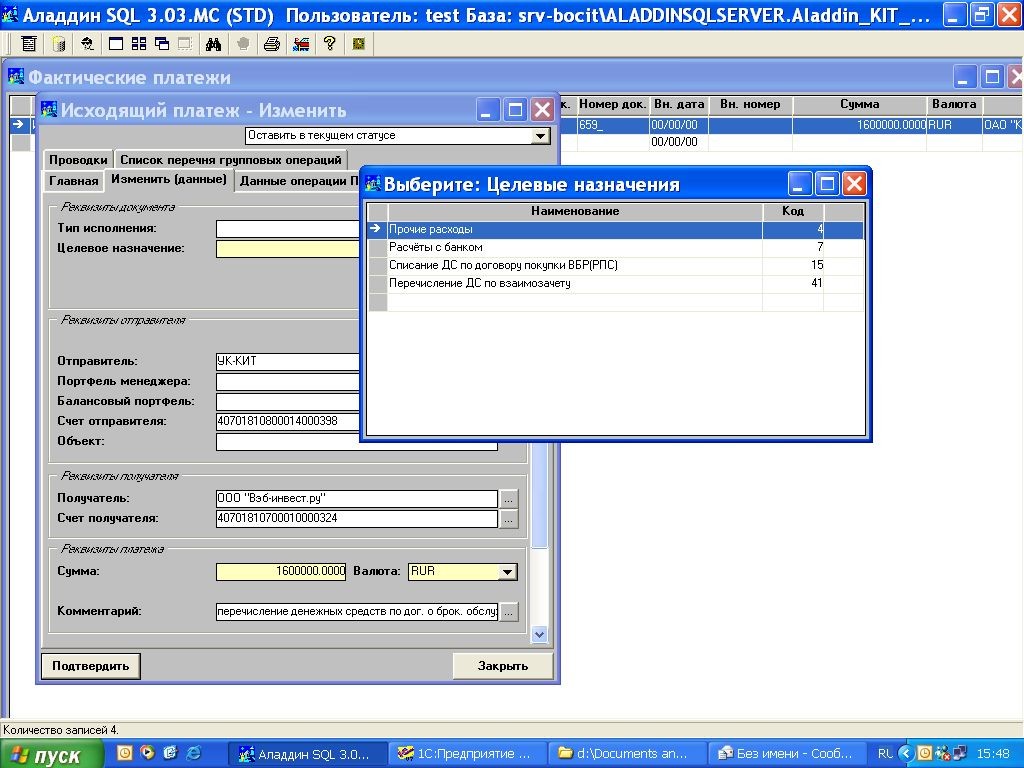Screen dimensions: 1024x768
Task: Click the third quick launch icon
Action: coord(171,753)
